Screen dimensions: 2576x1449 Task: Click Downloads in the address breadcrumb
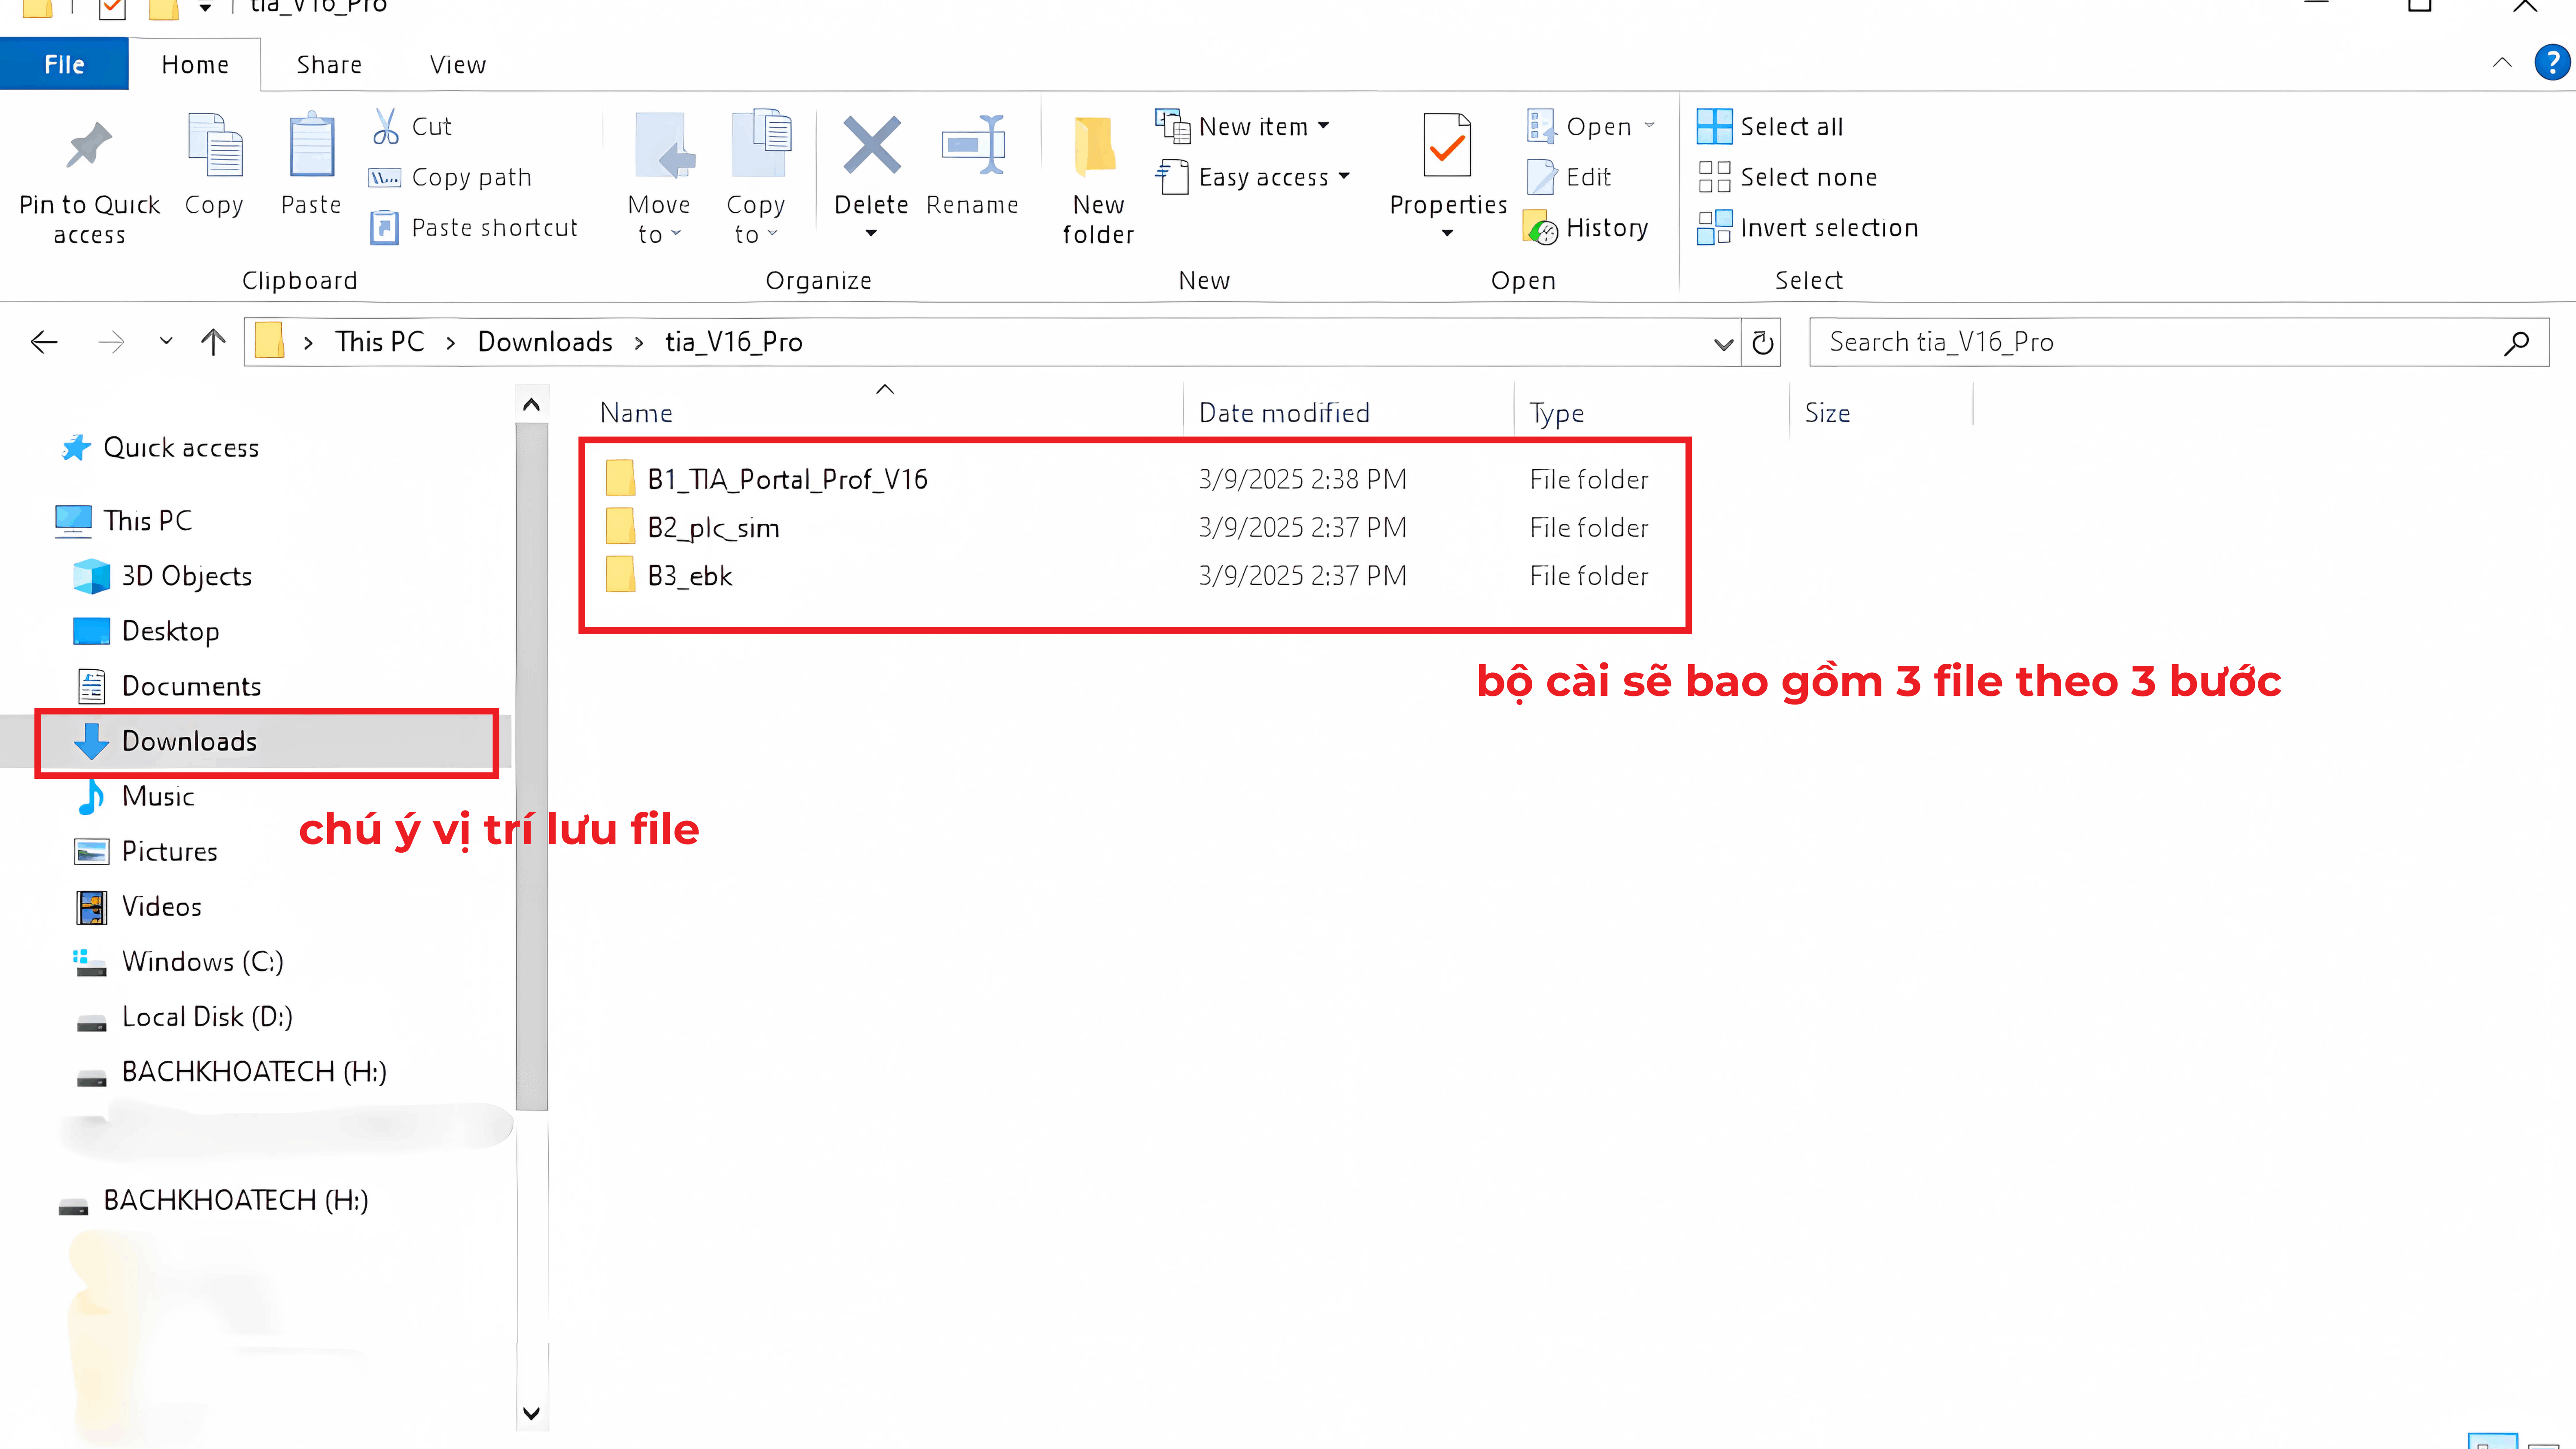(545, 342)
